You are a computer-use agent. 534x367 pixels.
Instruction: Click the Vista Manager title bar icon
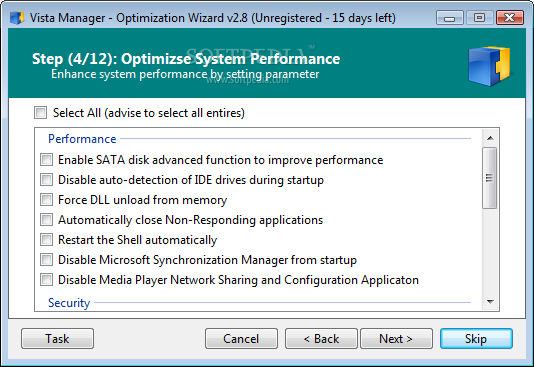pyautogui.click(x=17, y=17)
